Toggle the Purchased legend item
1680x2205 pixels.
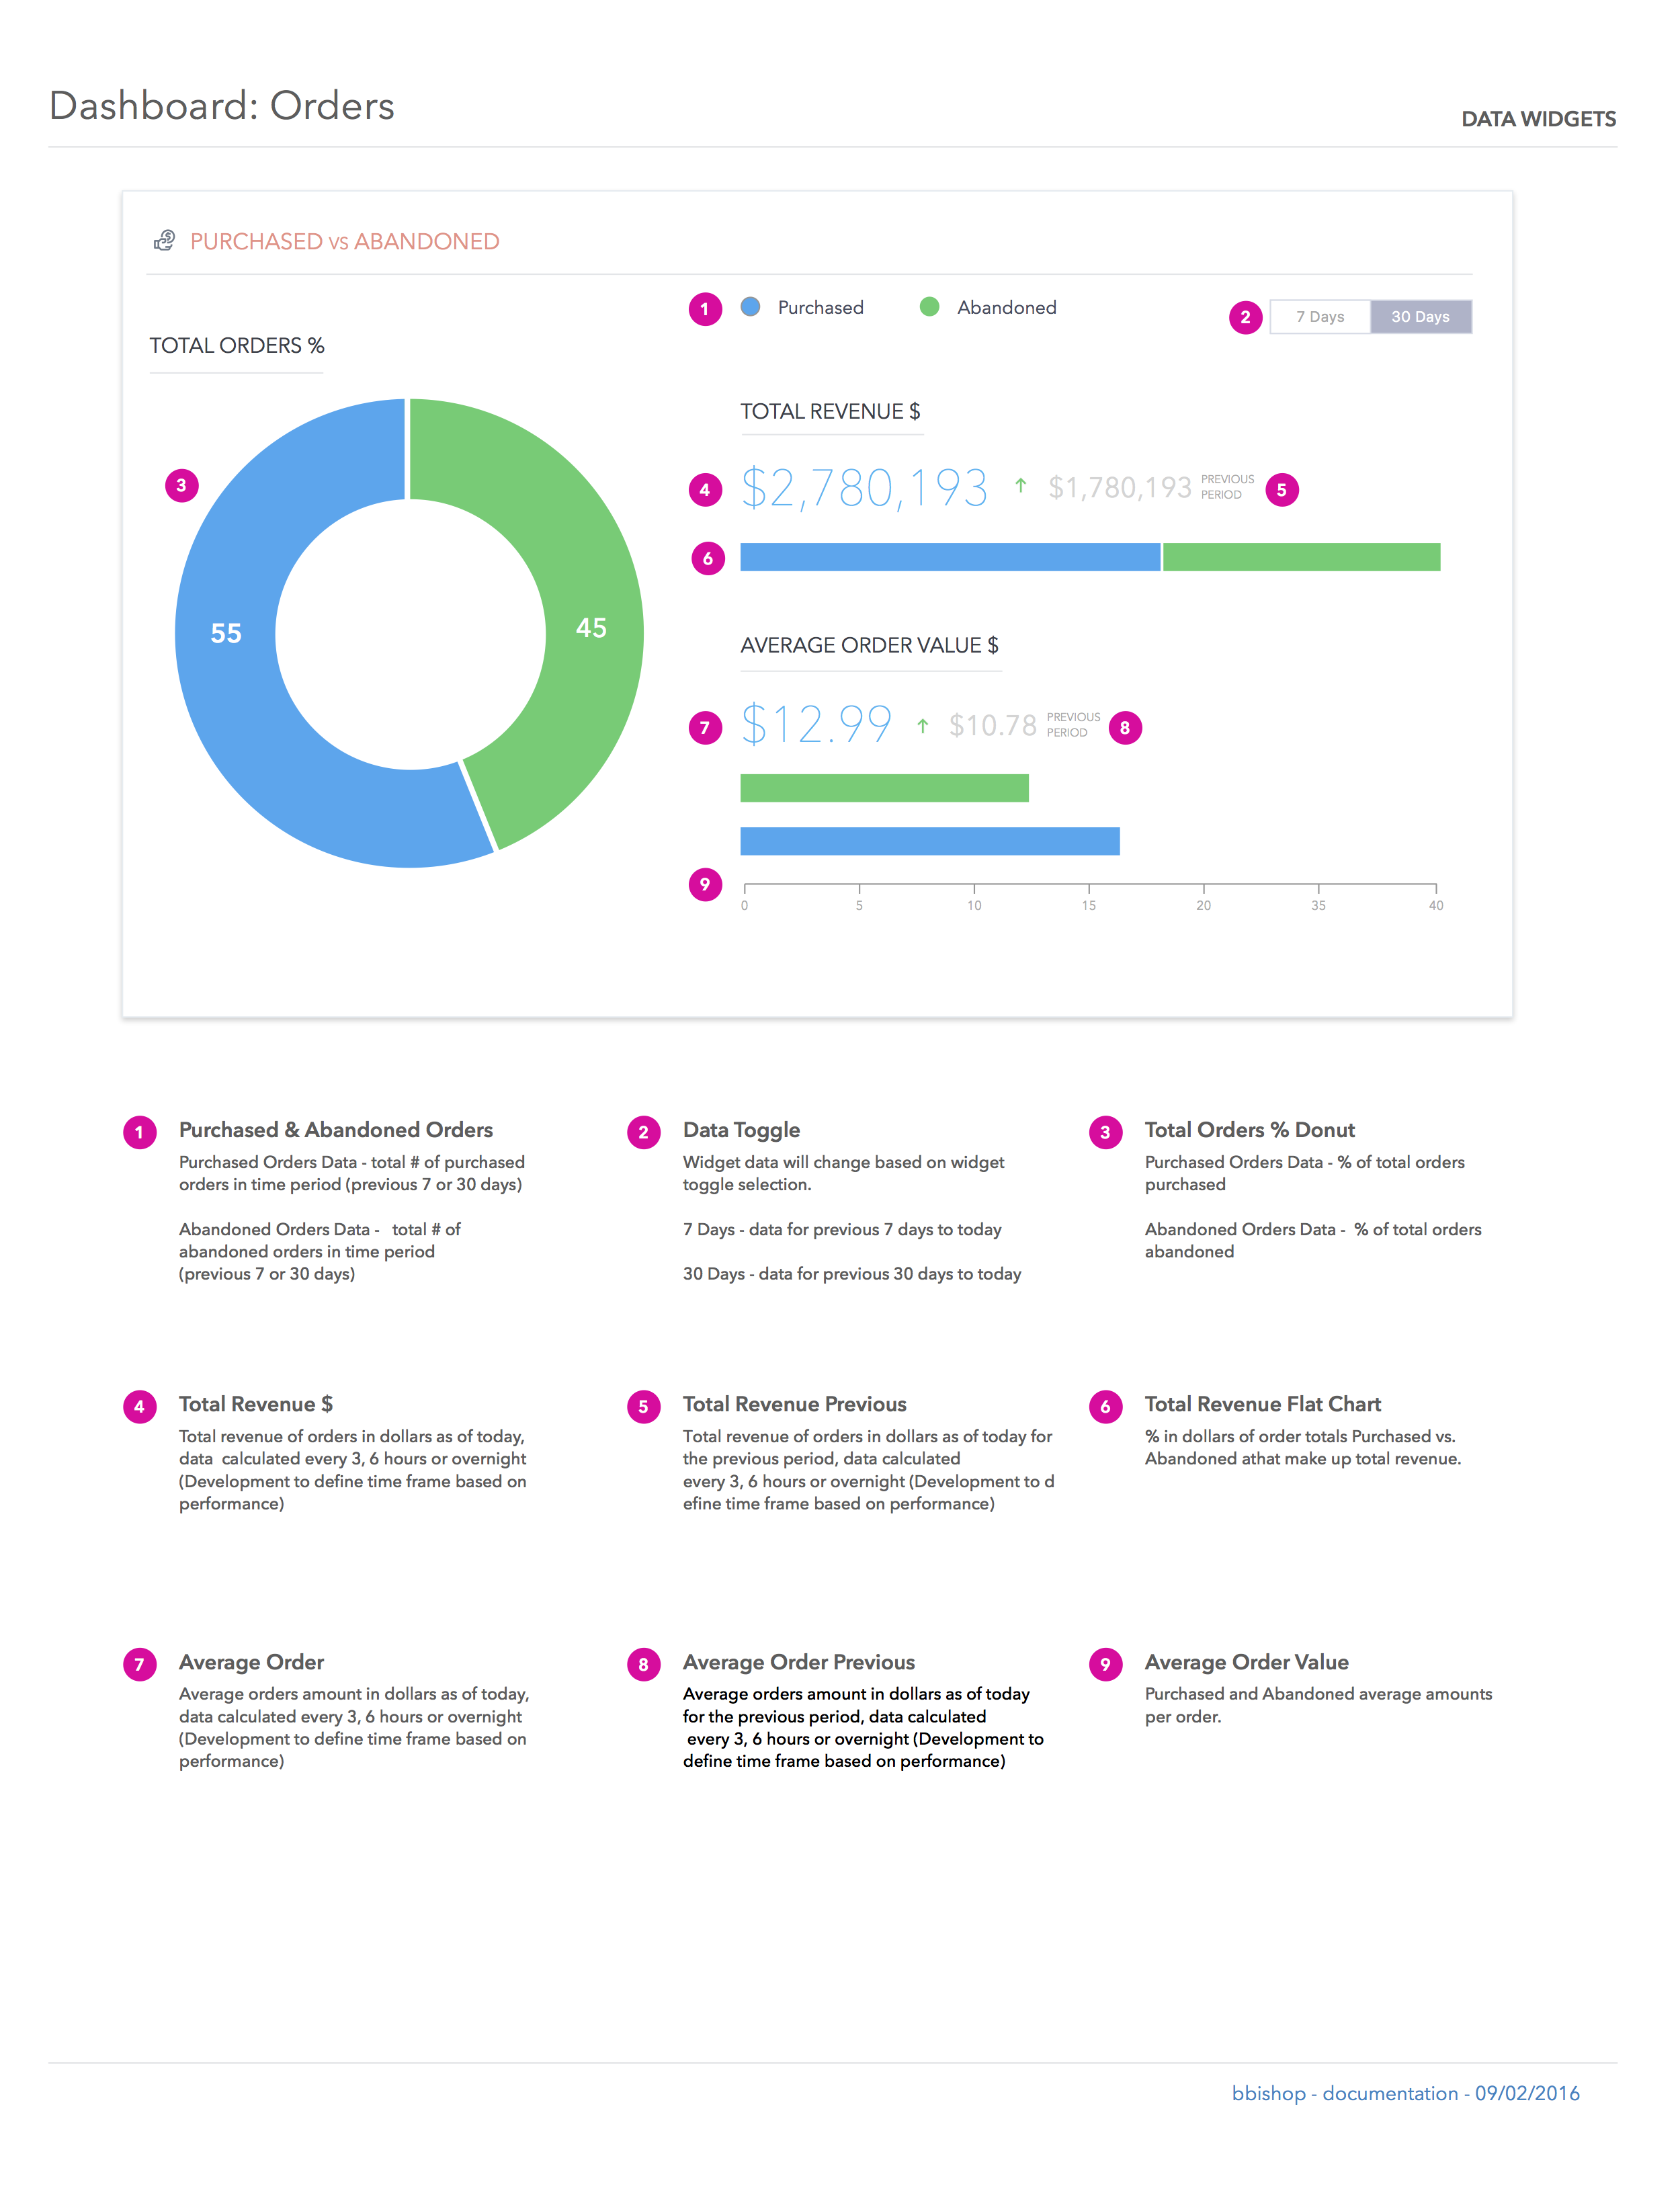click(820, 308)
